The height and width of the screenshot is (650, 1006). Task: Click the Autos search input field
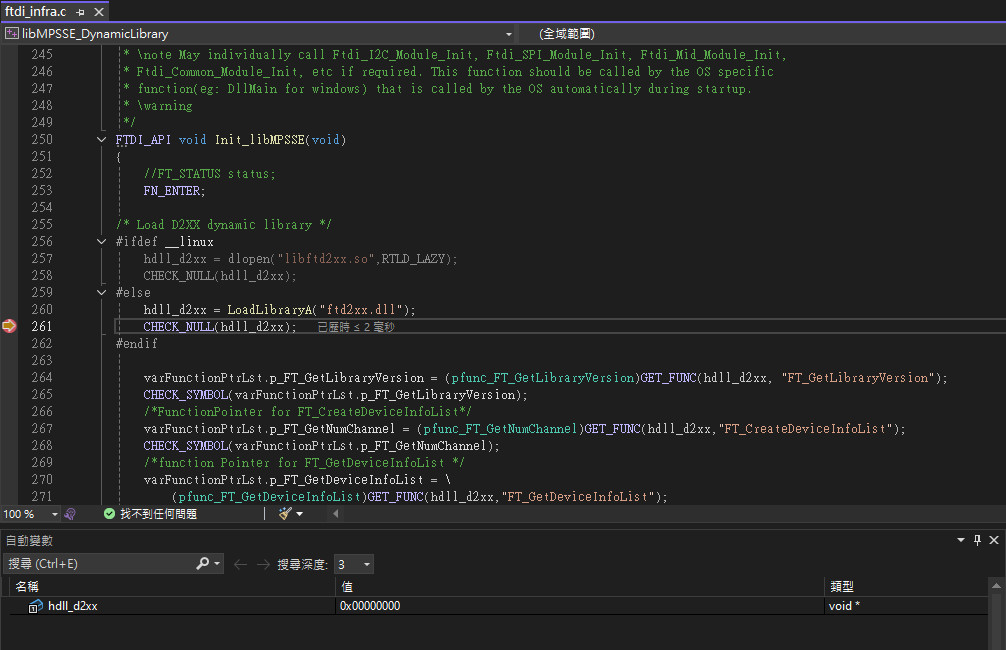100,564
